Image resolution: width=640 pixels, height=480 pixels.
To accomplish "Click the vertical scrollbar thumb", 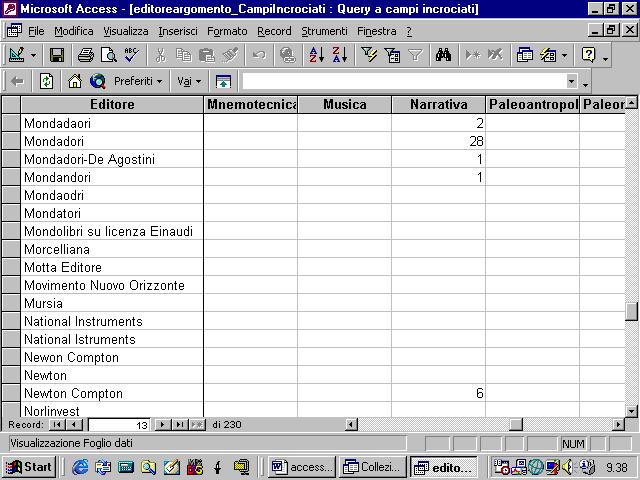I will coord(631,311).
